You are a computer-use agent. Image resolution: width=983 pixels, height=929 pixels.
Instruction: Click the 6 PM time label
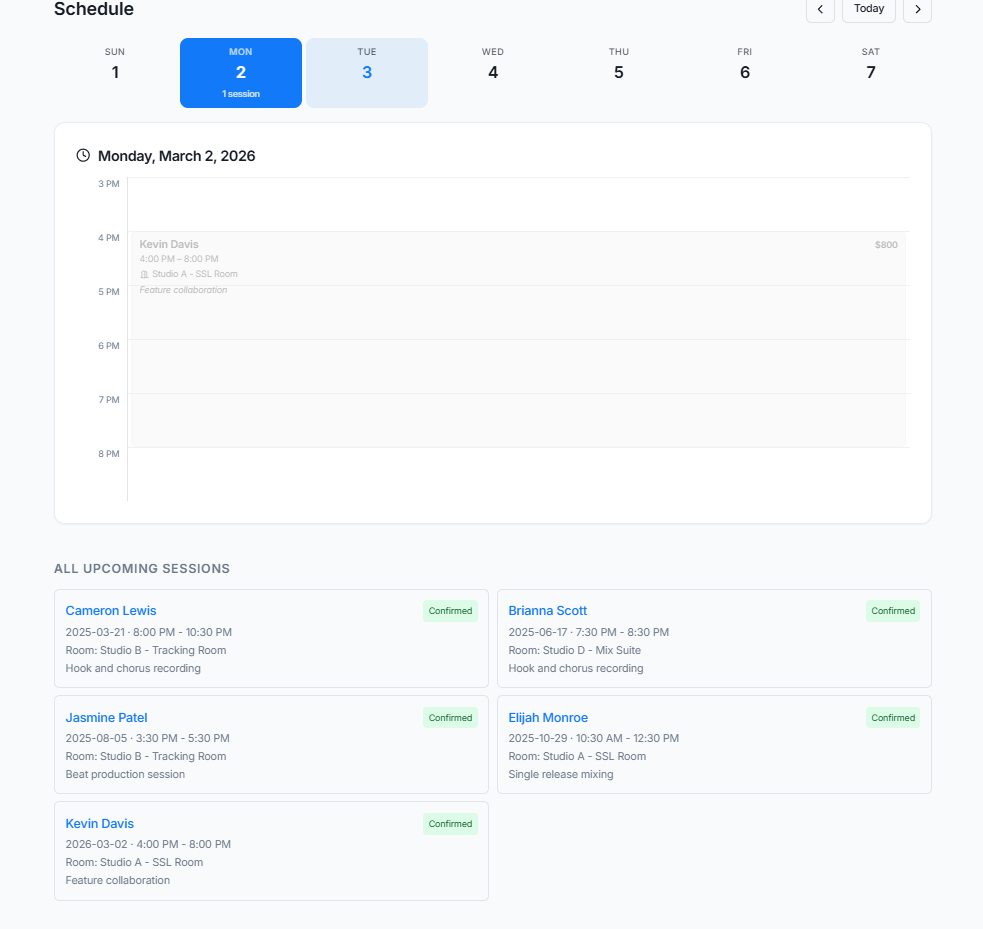click(108, 346)
